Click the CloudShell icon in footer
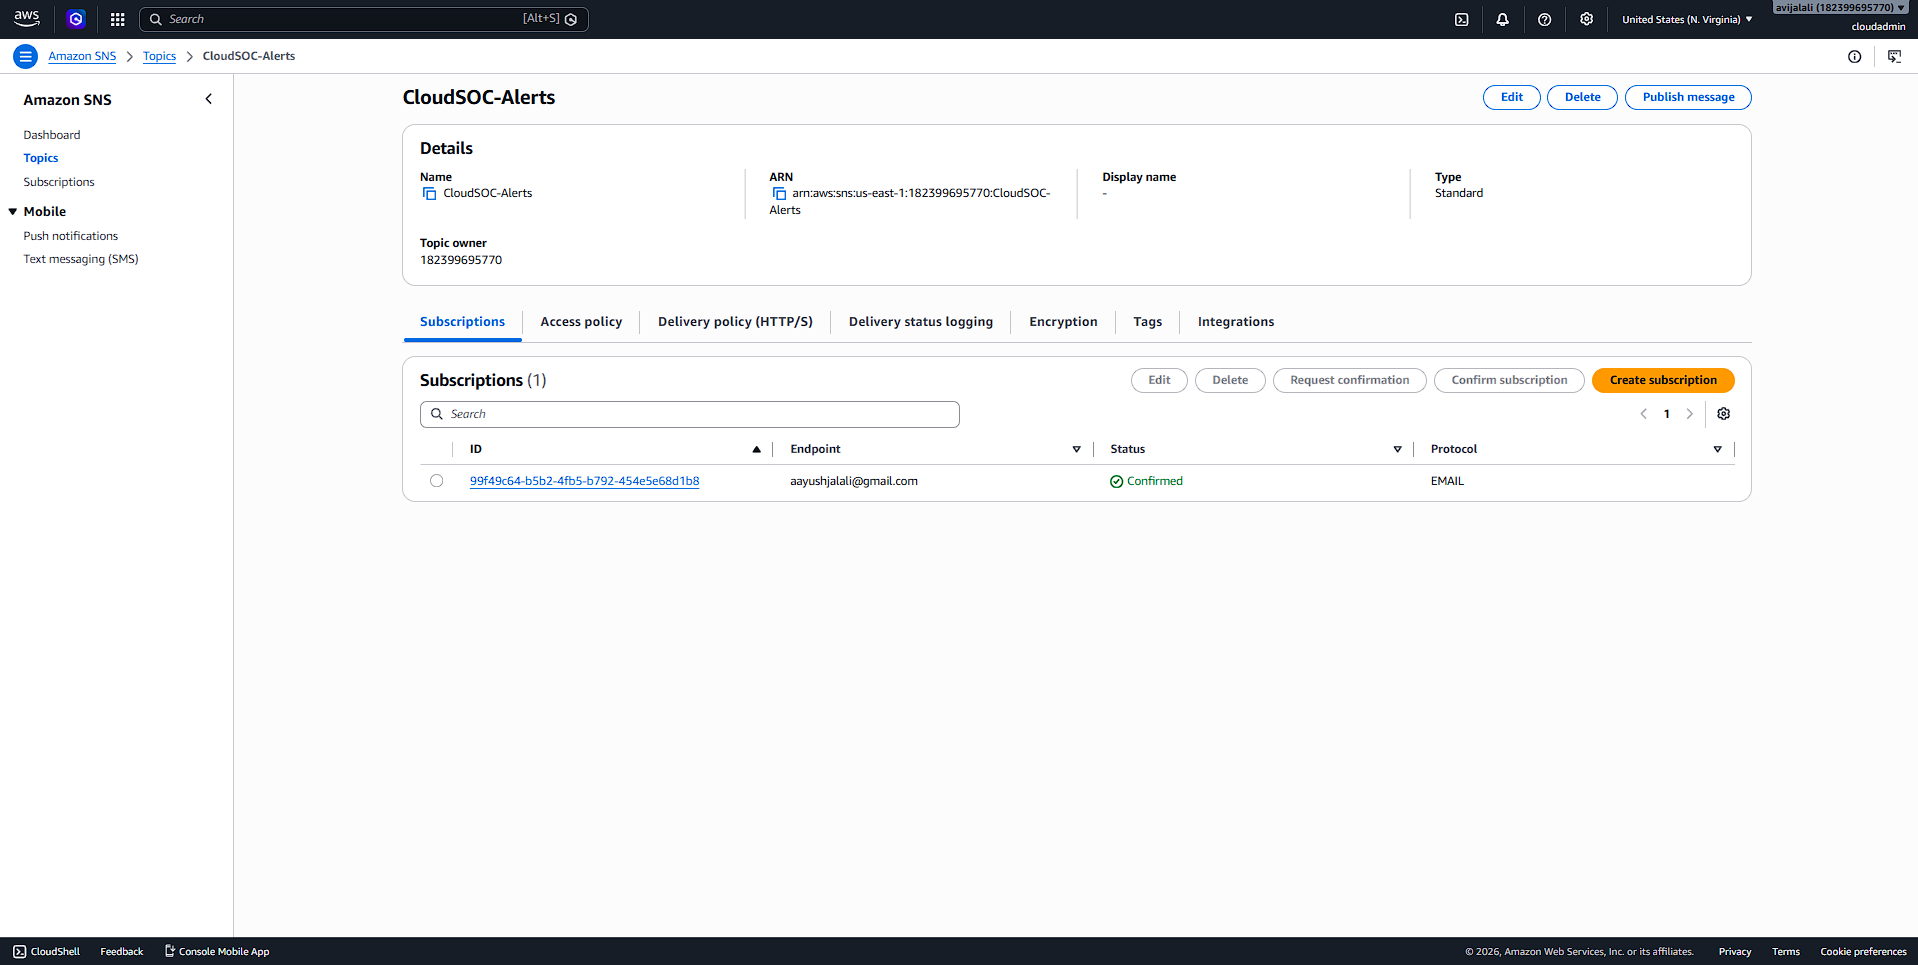This screenshot has height=965, width=1918. (x=20, y=952)
